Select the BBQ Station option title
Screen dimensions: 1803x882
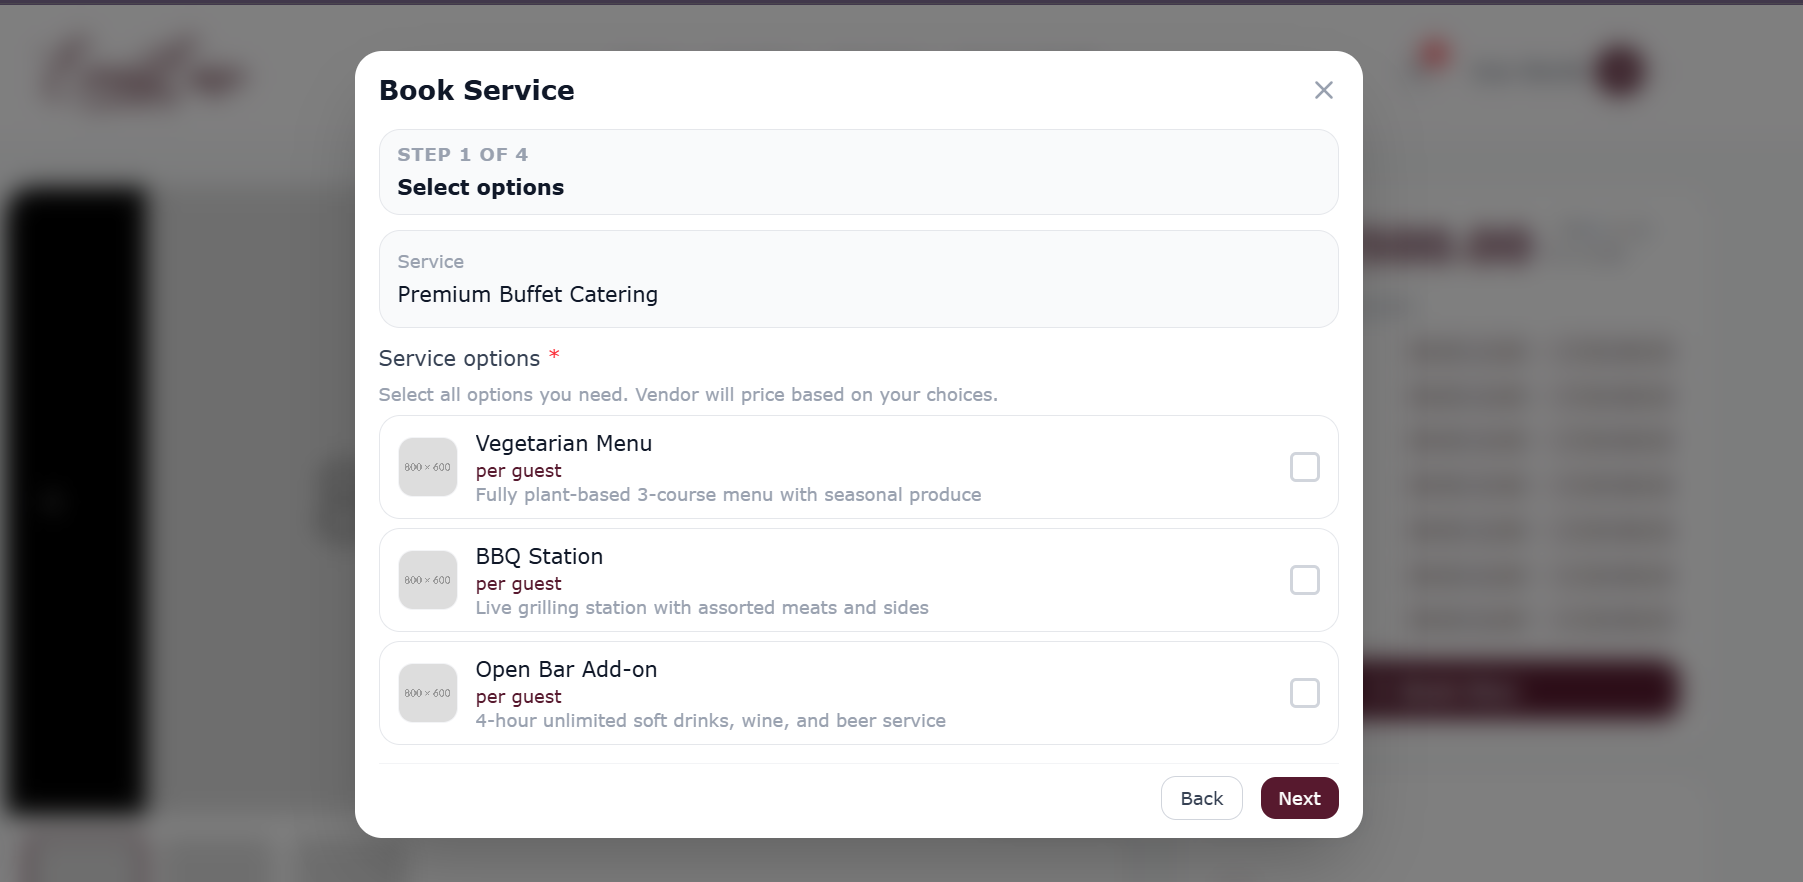point(539,556)
